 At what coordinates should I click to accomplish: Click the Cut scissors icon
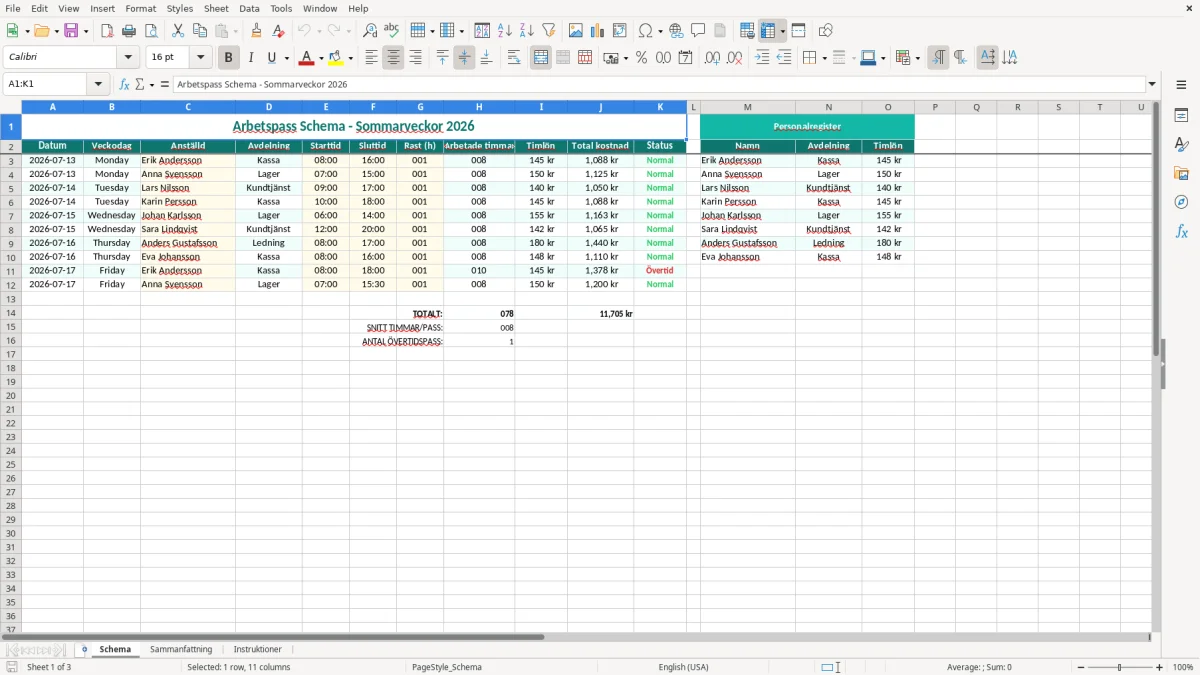pyautogui.click(x=178, y=31)
